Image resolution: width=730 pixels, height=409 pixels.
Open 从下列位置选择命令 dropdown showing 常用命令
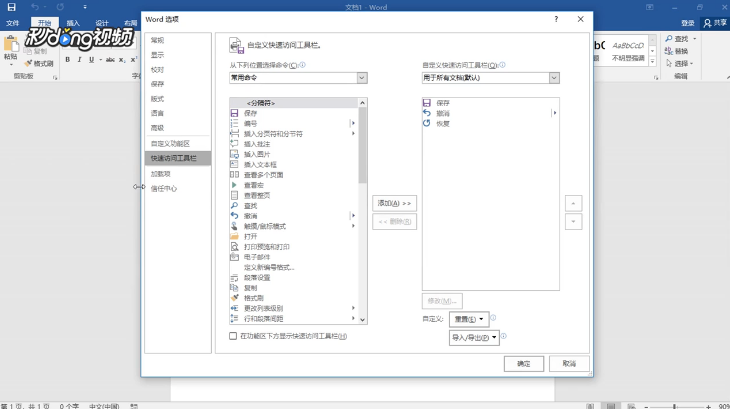tap(298, 78)
